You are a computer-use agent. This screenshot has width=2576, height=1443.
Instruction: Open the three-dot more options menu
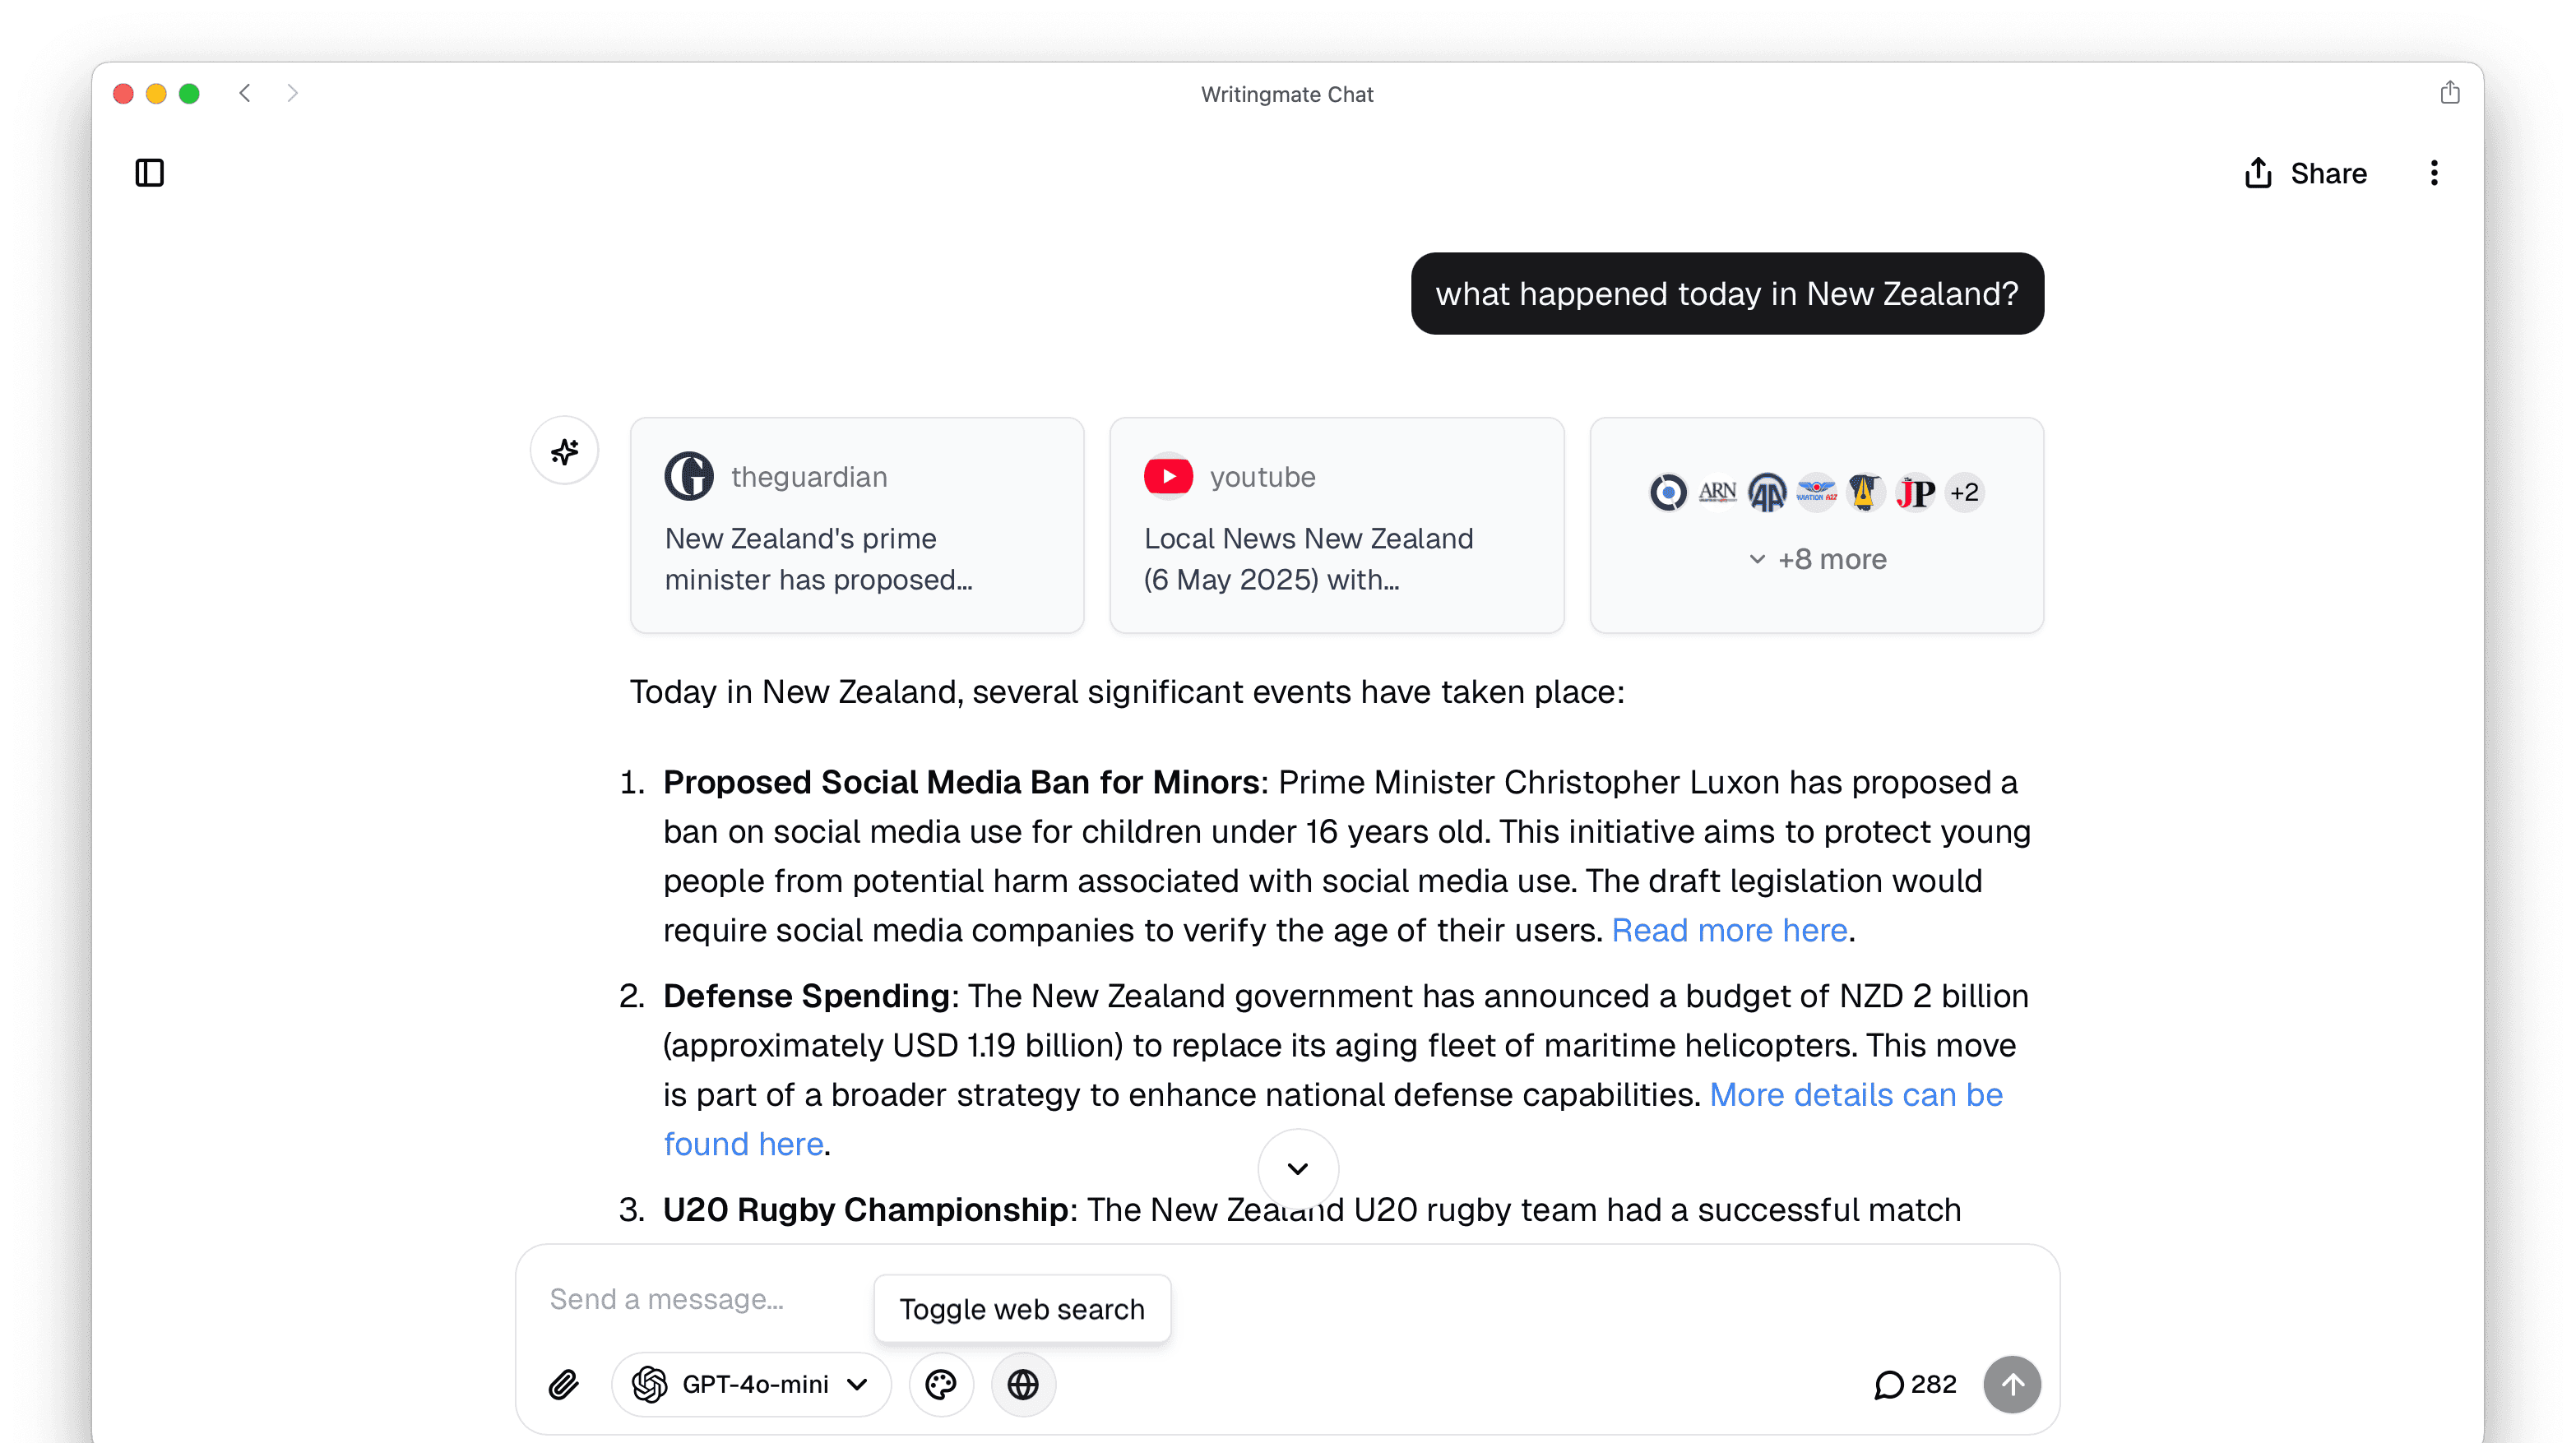(x=2434, y=173)
